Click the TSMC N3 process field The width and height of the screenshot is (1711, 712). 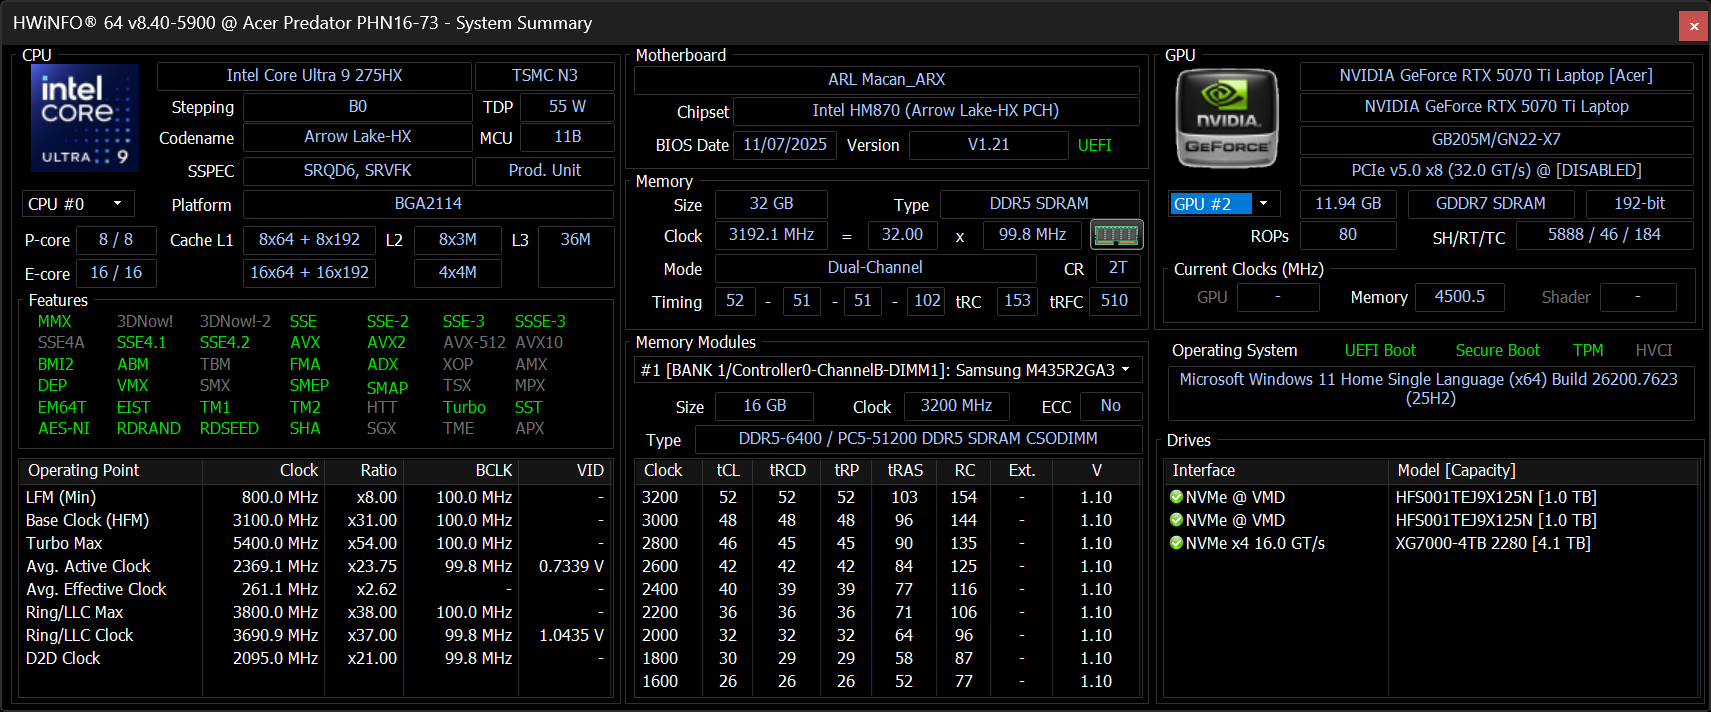pos(545,76)
